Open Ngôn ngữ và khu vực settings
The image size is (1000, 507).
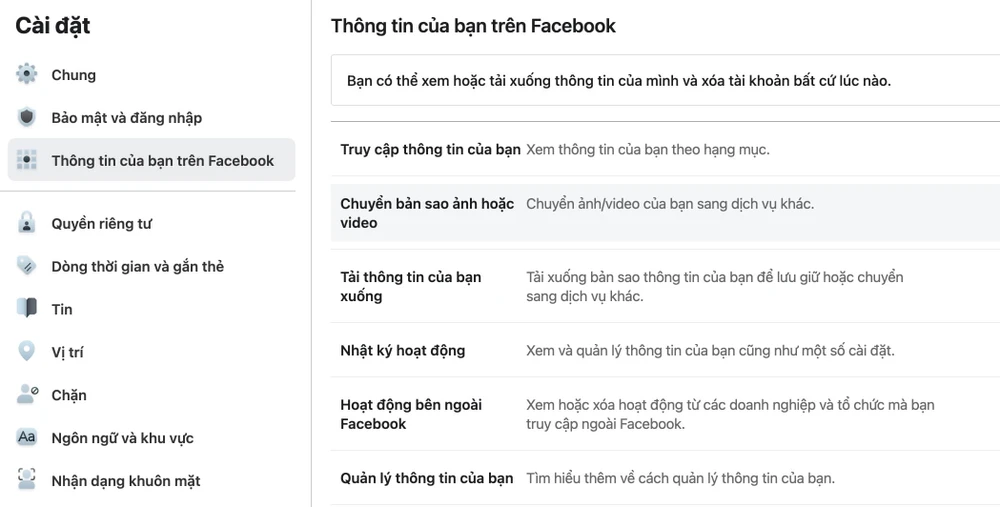123,438
